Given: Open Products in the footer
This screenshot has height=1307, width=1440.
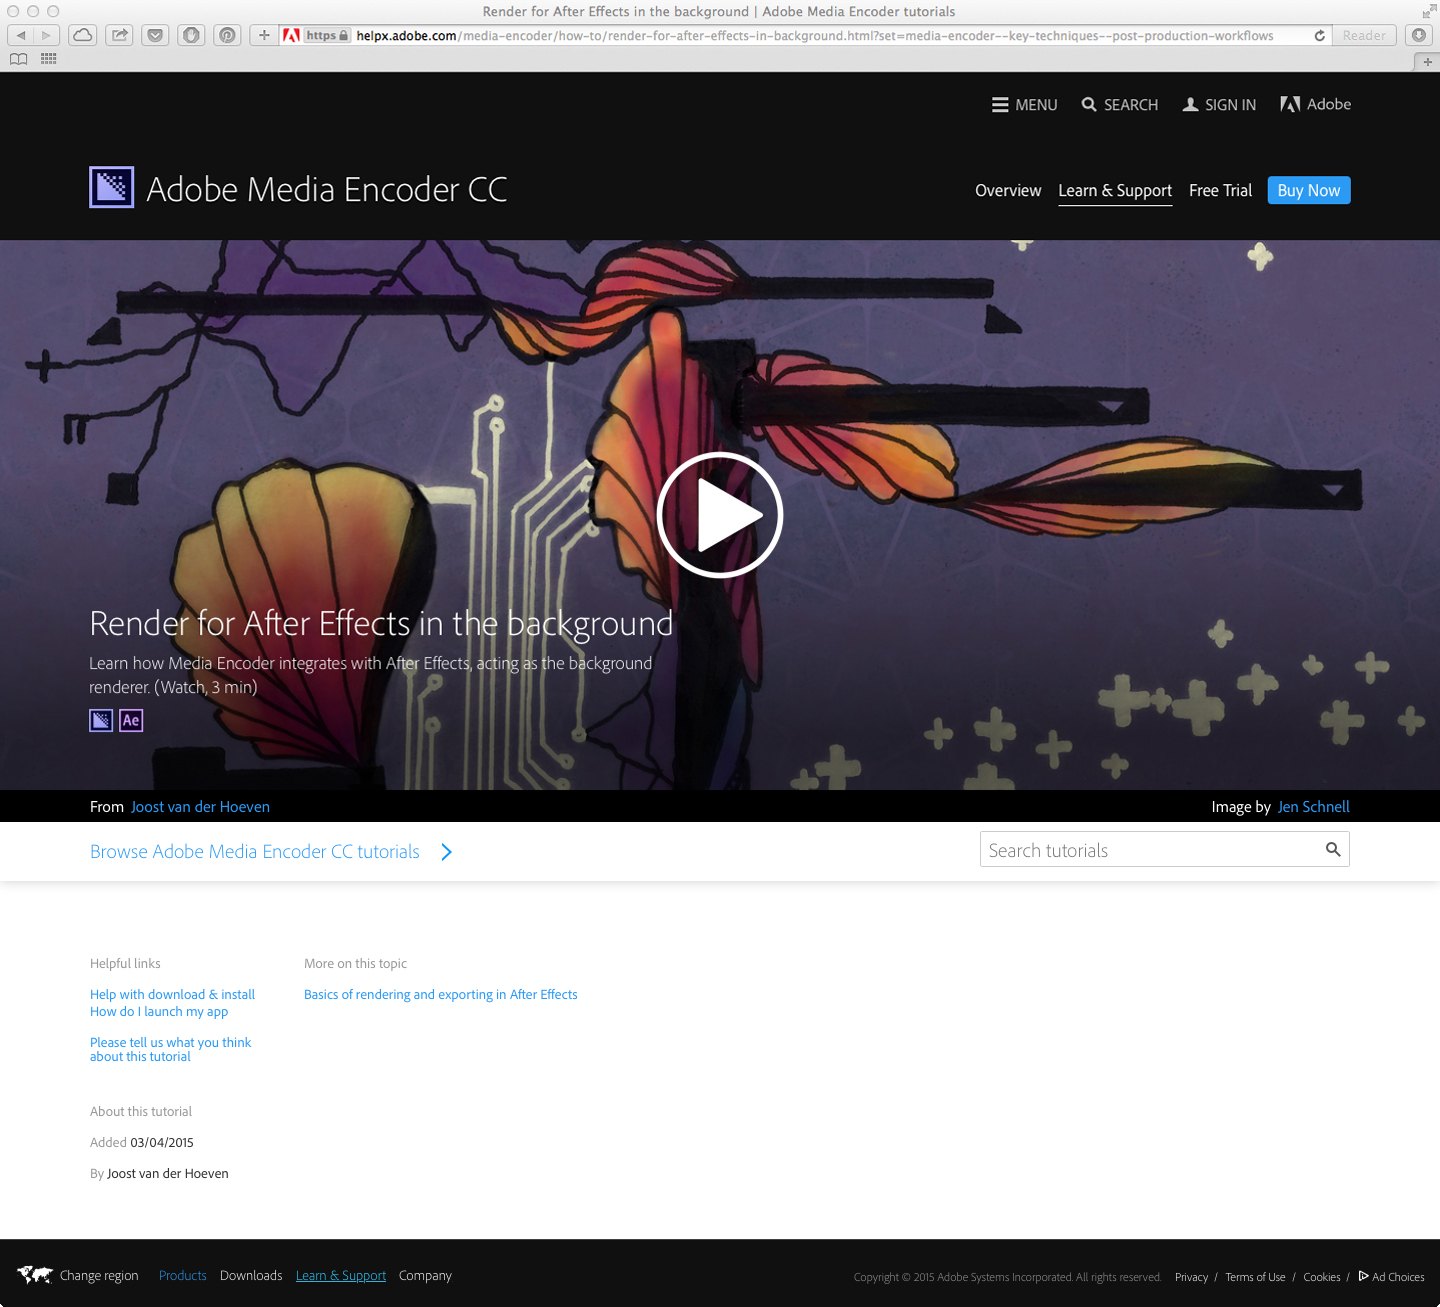Looking at the screenshot, I should pyautogui.click(x=183, y=1276).
